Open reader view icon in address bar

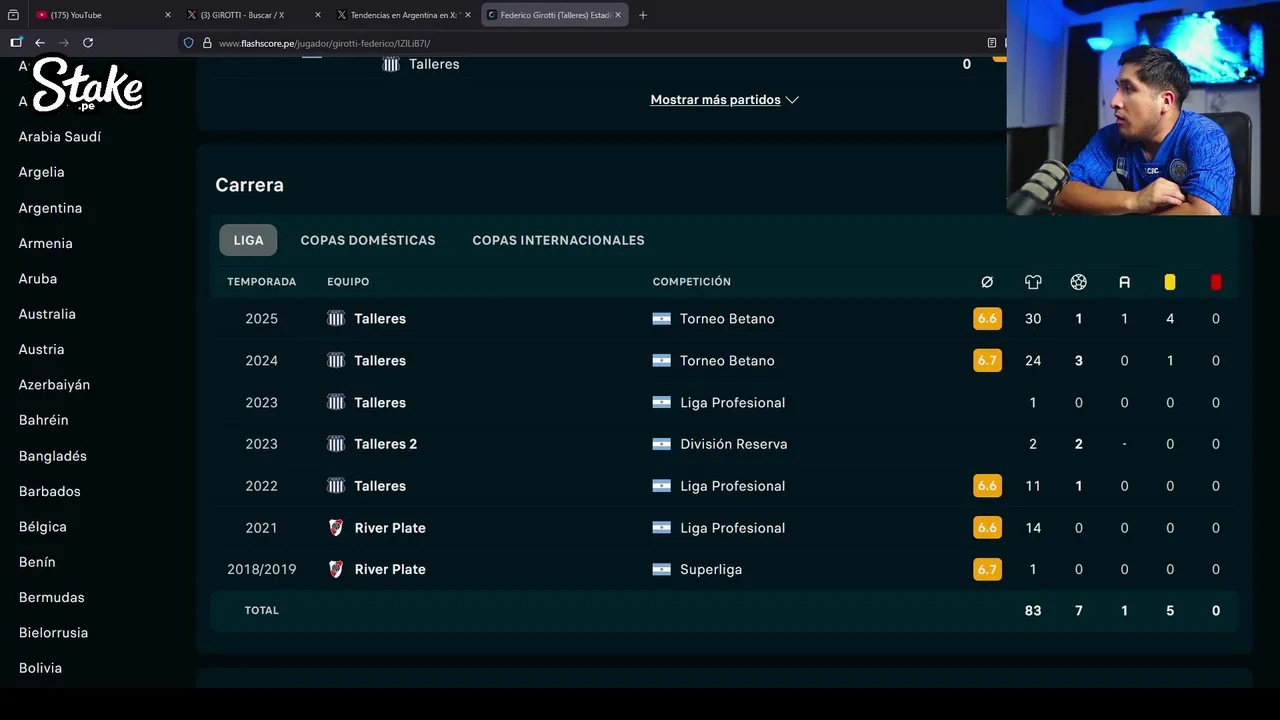coord(992,43)
